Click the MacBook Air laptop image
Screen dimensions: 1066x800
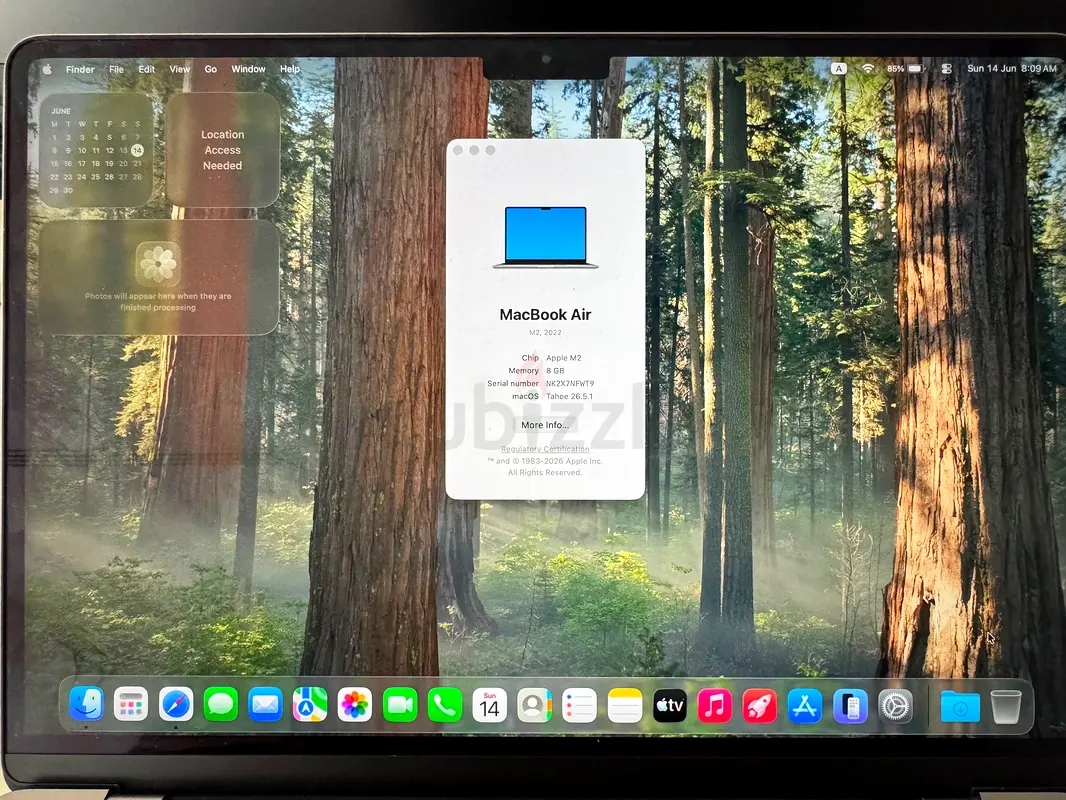[x=545, y=237]
